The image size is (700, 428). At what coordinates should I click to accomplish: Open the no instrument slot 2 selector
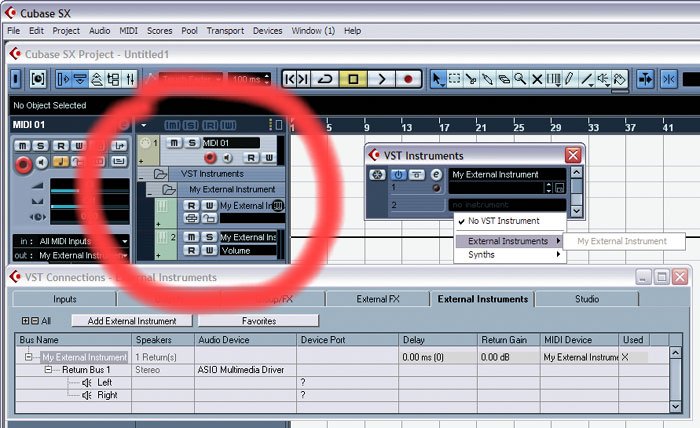[507, 205]
